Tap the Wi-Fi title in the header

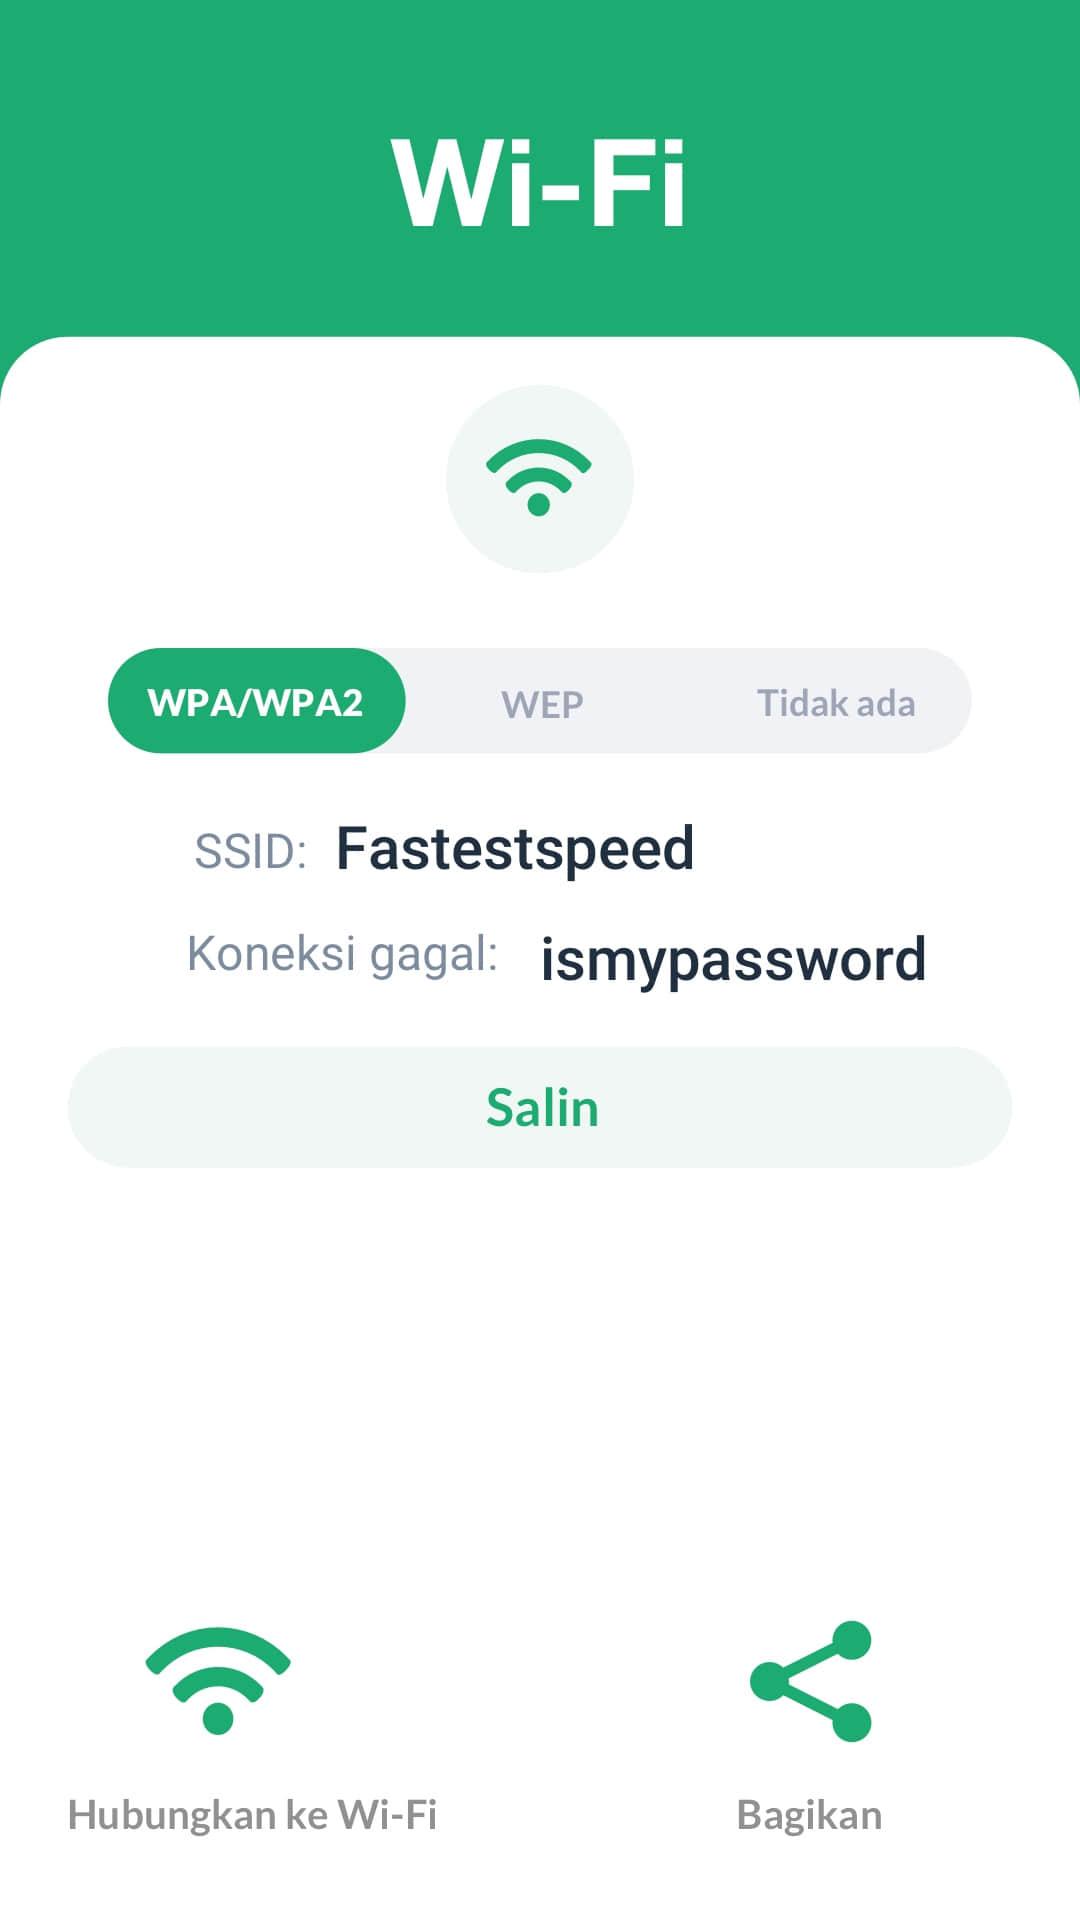point(539,185)
